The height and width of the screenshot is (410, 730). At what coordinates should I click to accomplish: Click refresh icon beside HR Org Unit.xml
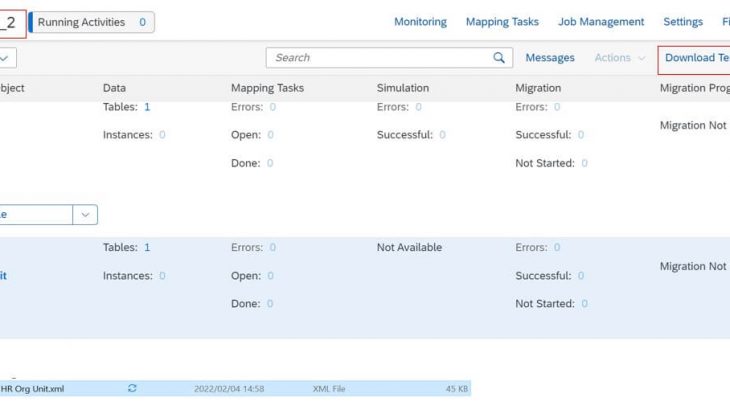(132, 388)
